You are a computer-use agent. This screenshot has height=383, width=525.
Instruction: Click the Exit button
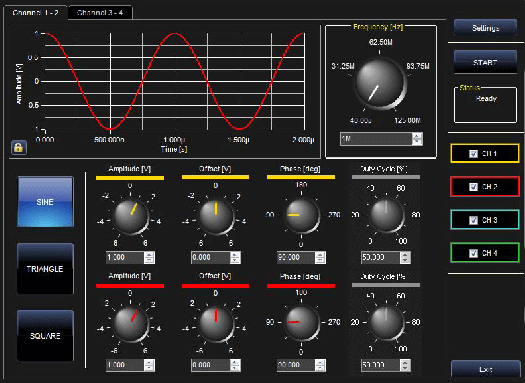485,369
